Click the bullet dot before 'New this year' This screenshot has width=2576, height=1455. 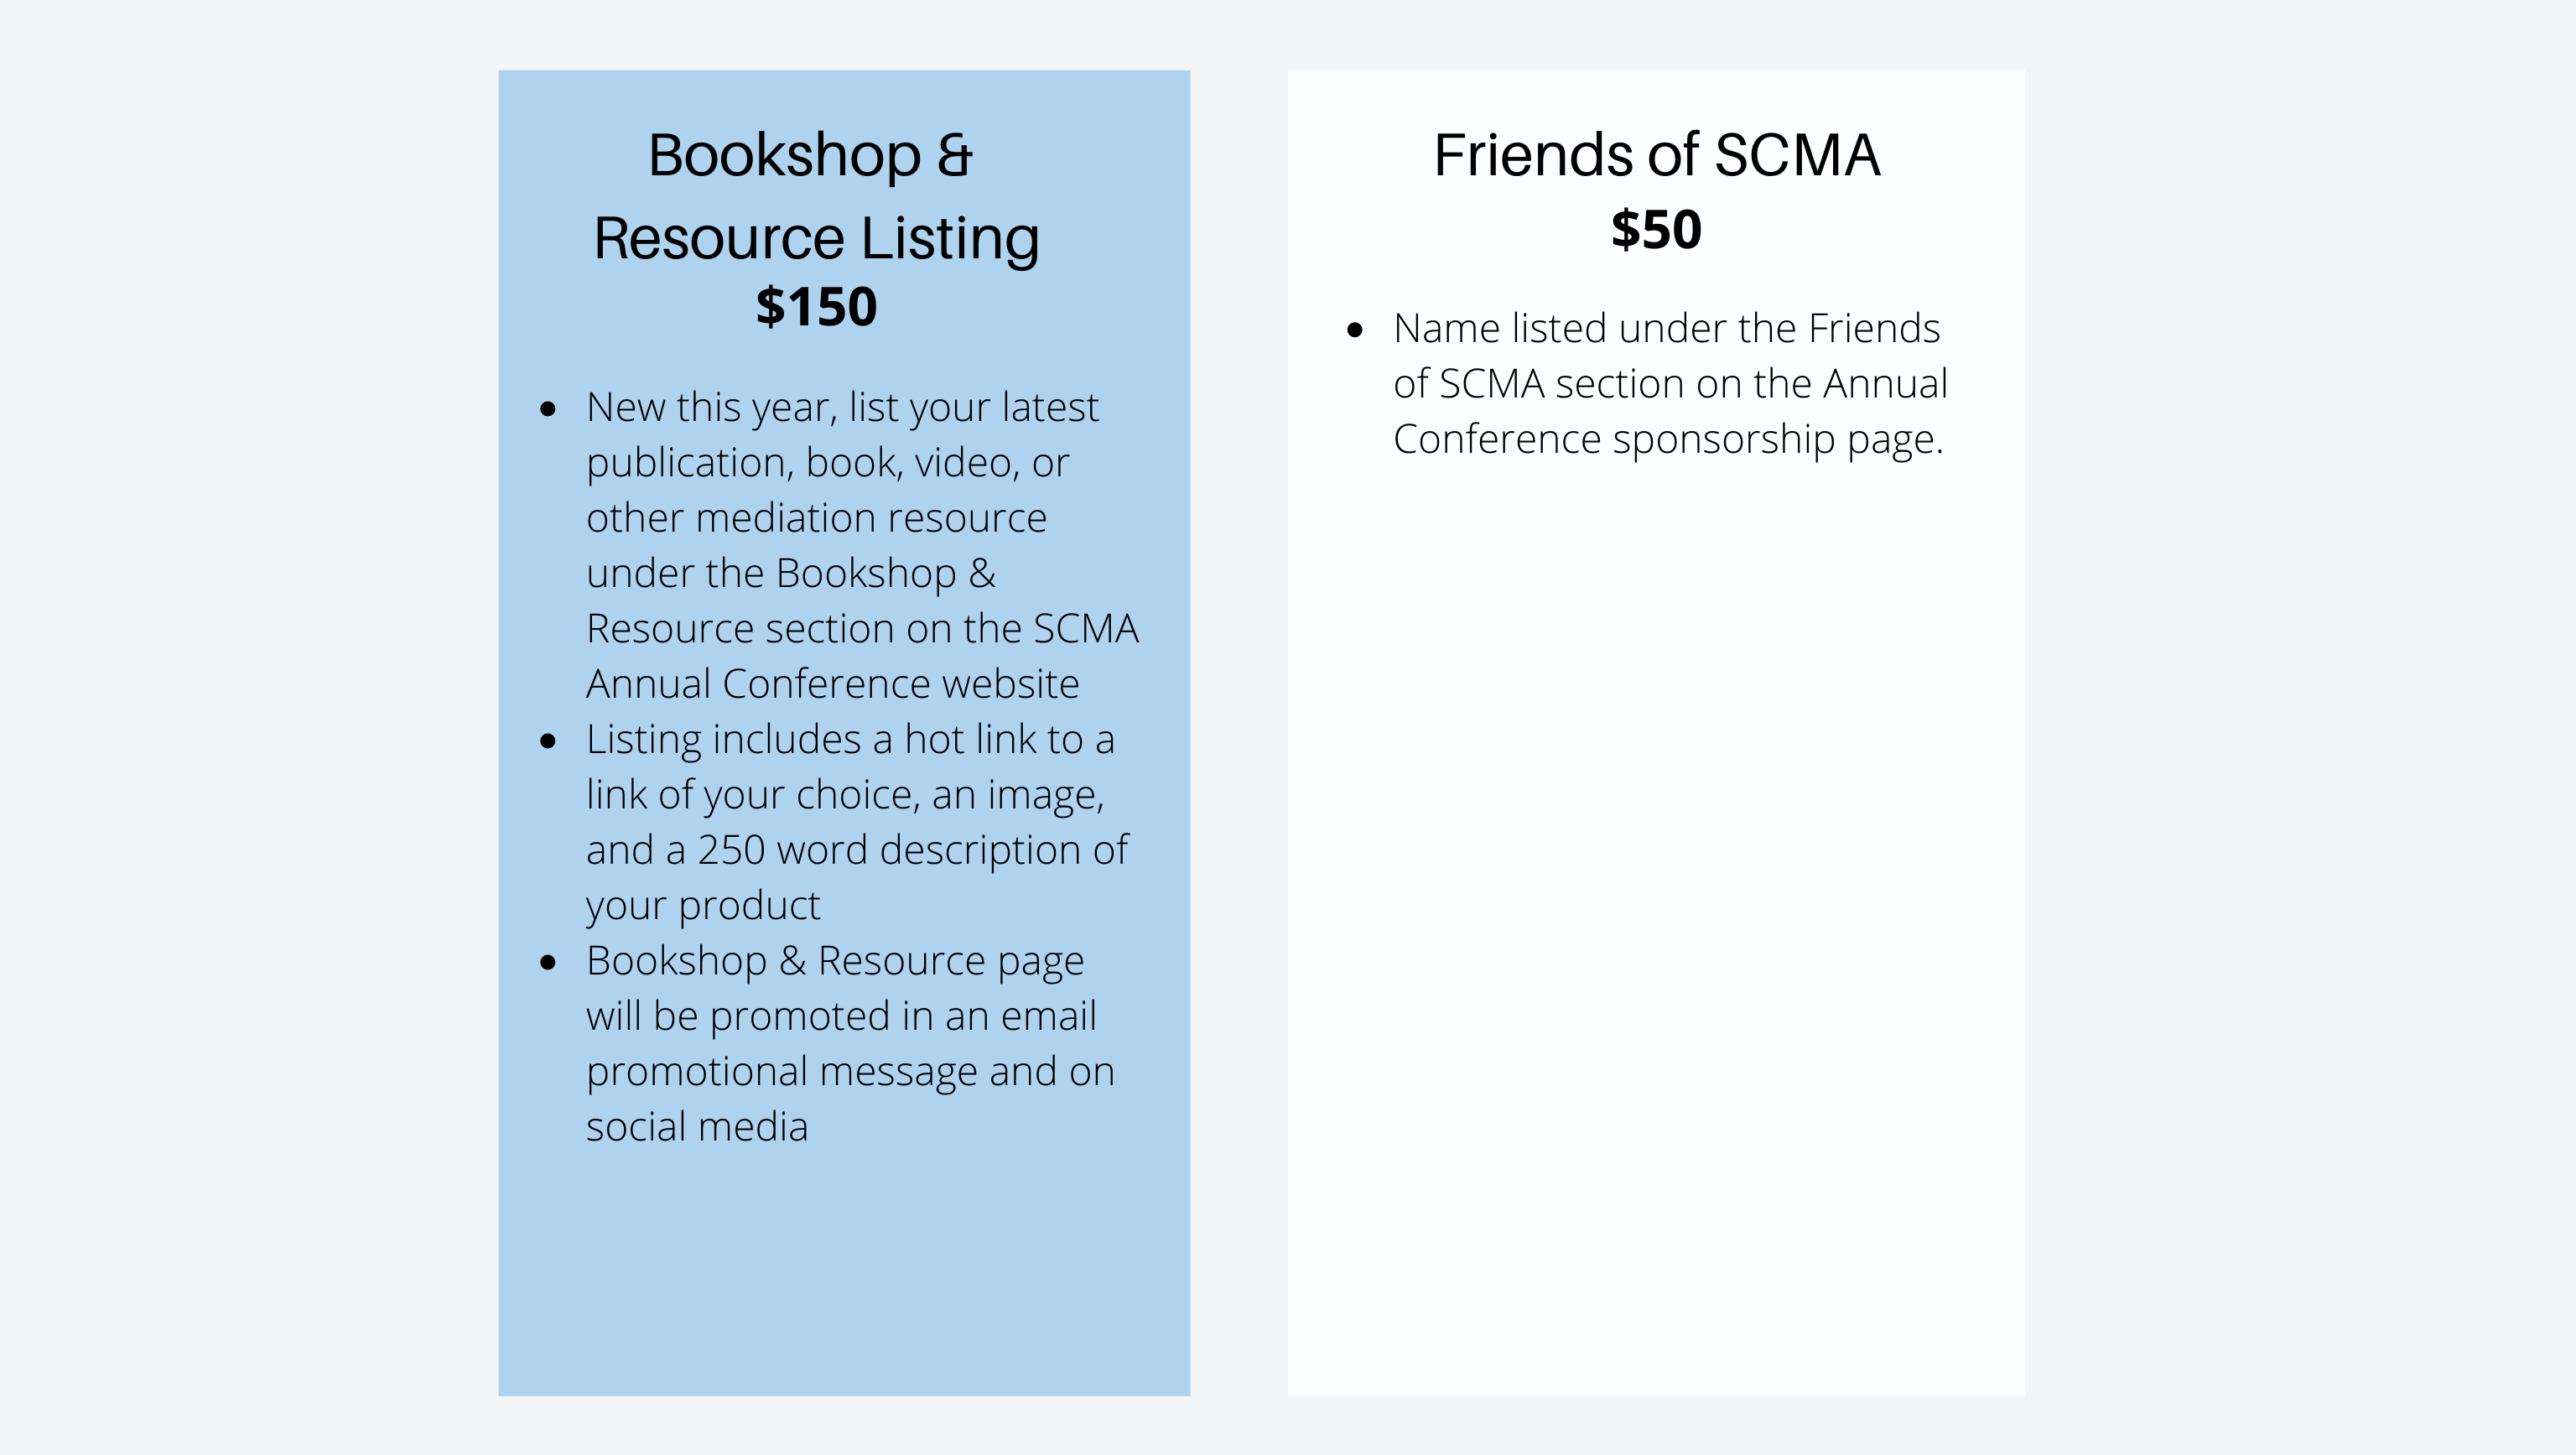[x=547, y=409]
